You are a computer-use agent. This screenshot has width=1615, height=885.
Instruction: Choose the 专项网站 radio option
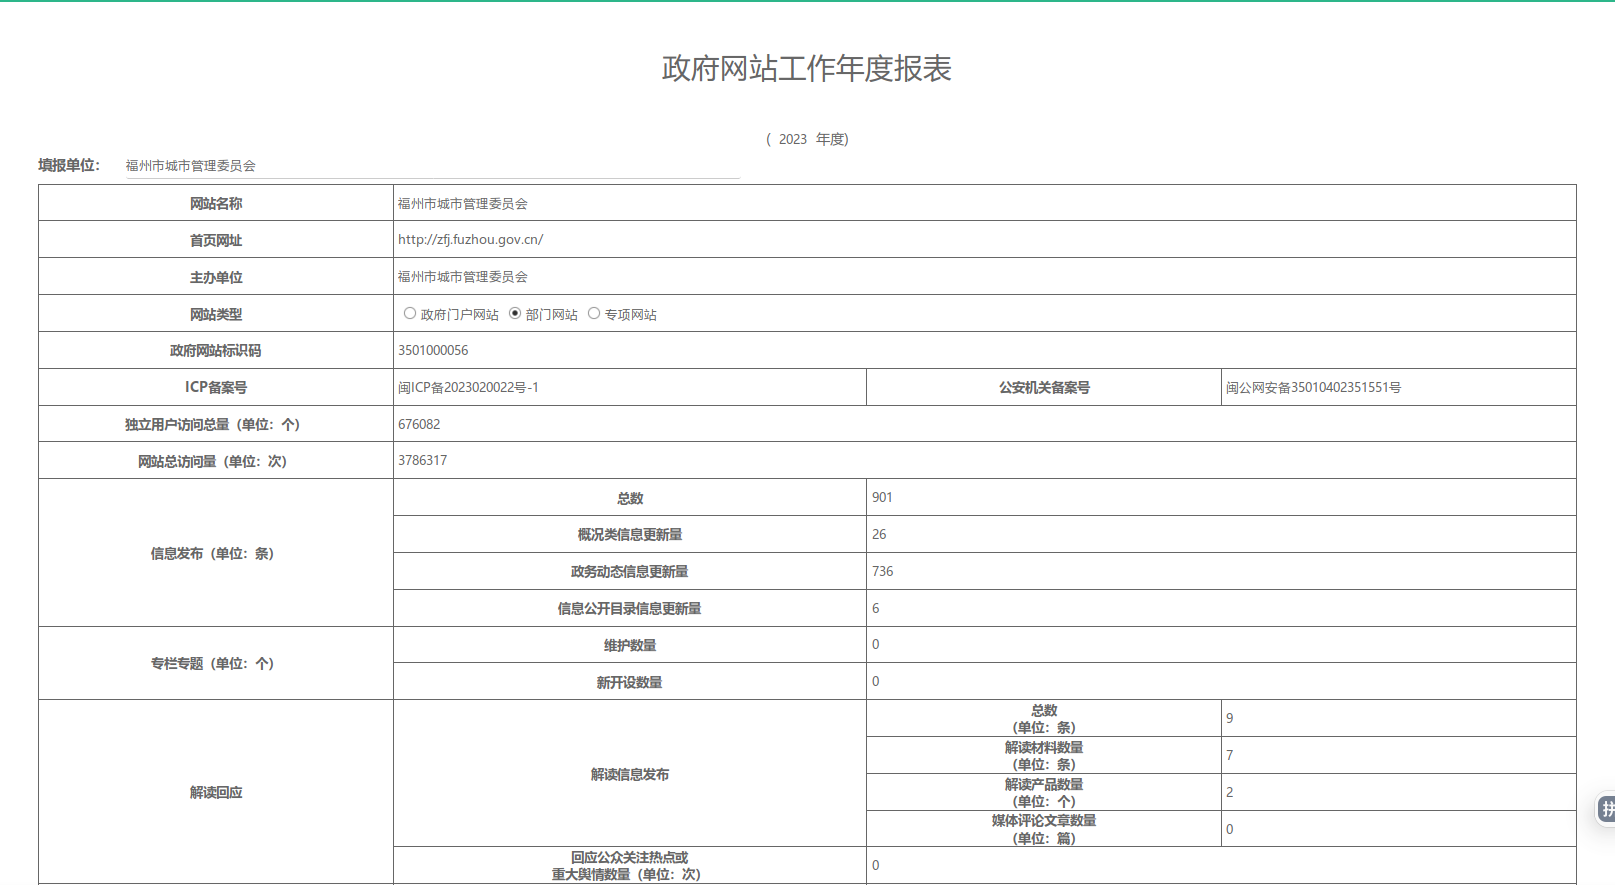pyautogui.click(x=594, y=313)
